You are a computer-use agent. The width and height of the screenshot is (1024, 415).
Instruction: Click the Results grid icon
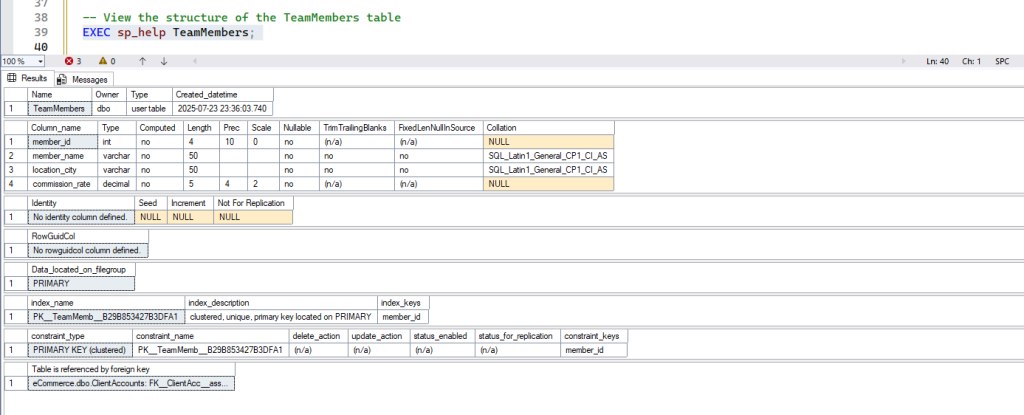(11, 78)
